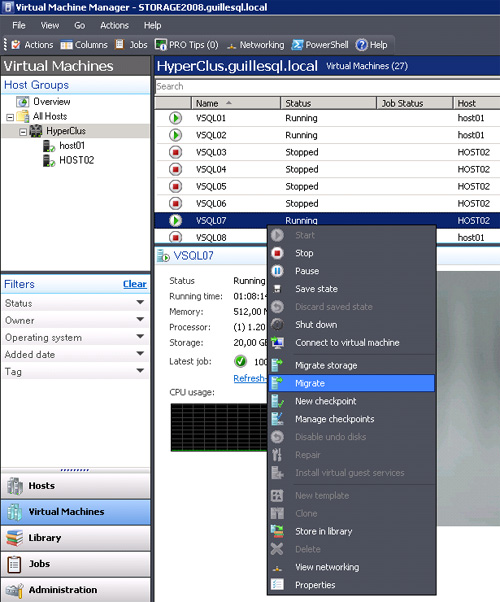Switch to the Jobs view
This screenshot has width=500, height=602.
(76, 564)
